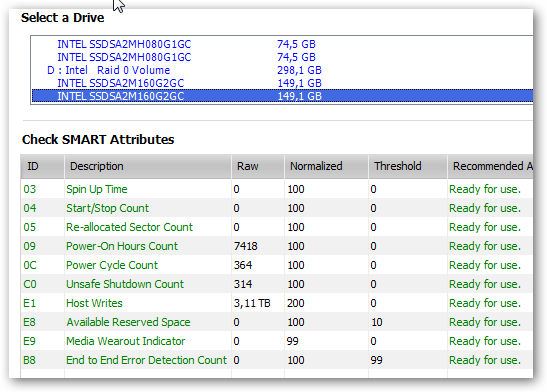This screenshot has height=392, width=547.
Task: Click attribute ID 05
Action: tap(30, 227)
